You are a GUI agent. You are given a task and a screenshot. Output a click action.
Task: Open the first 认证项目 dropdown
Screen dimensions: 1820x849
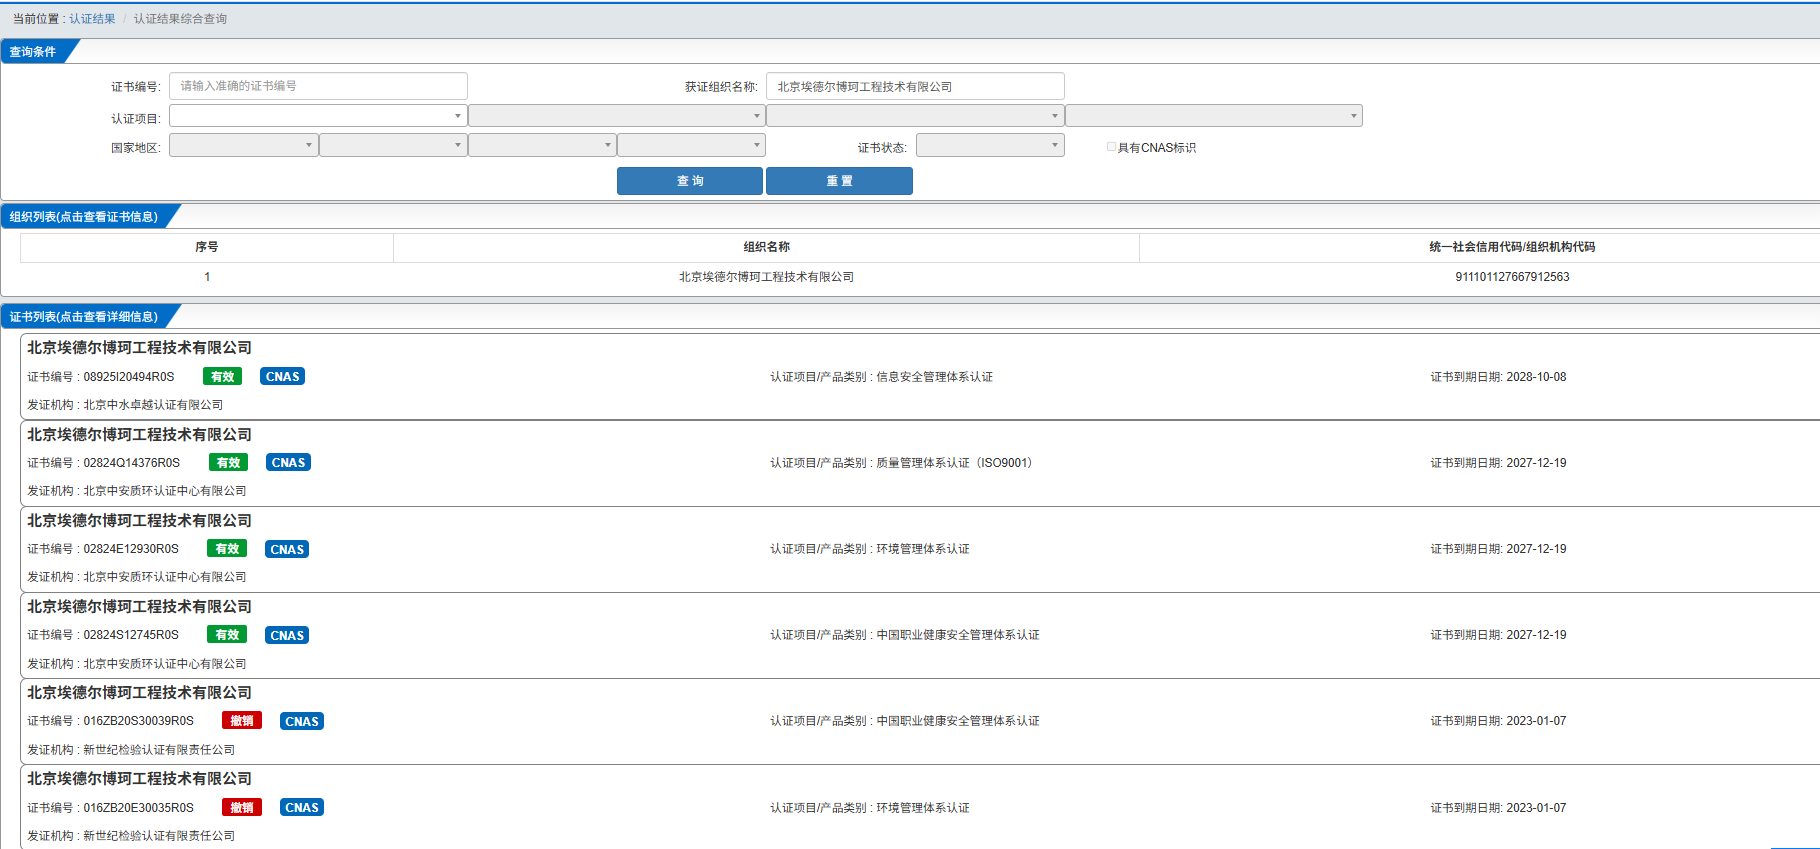(318, 116)
